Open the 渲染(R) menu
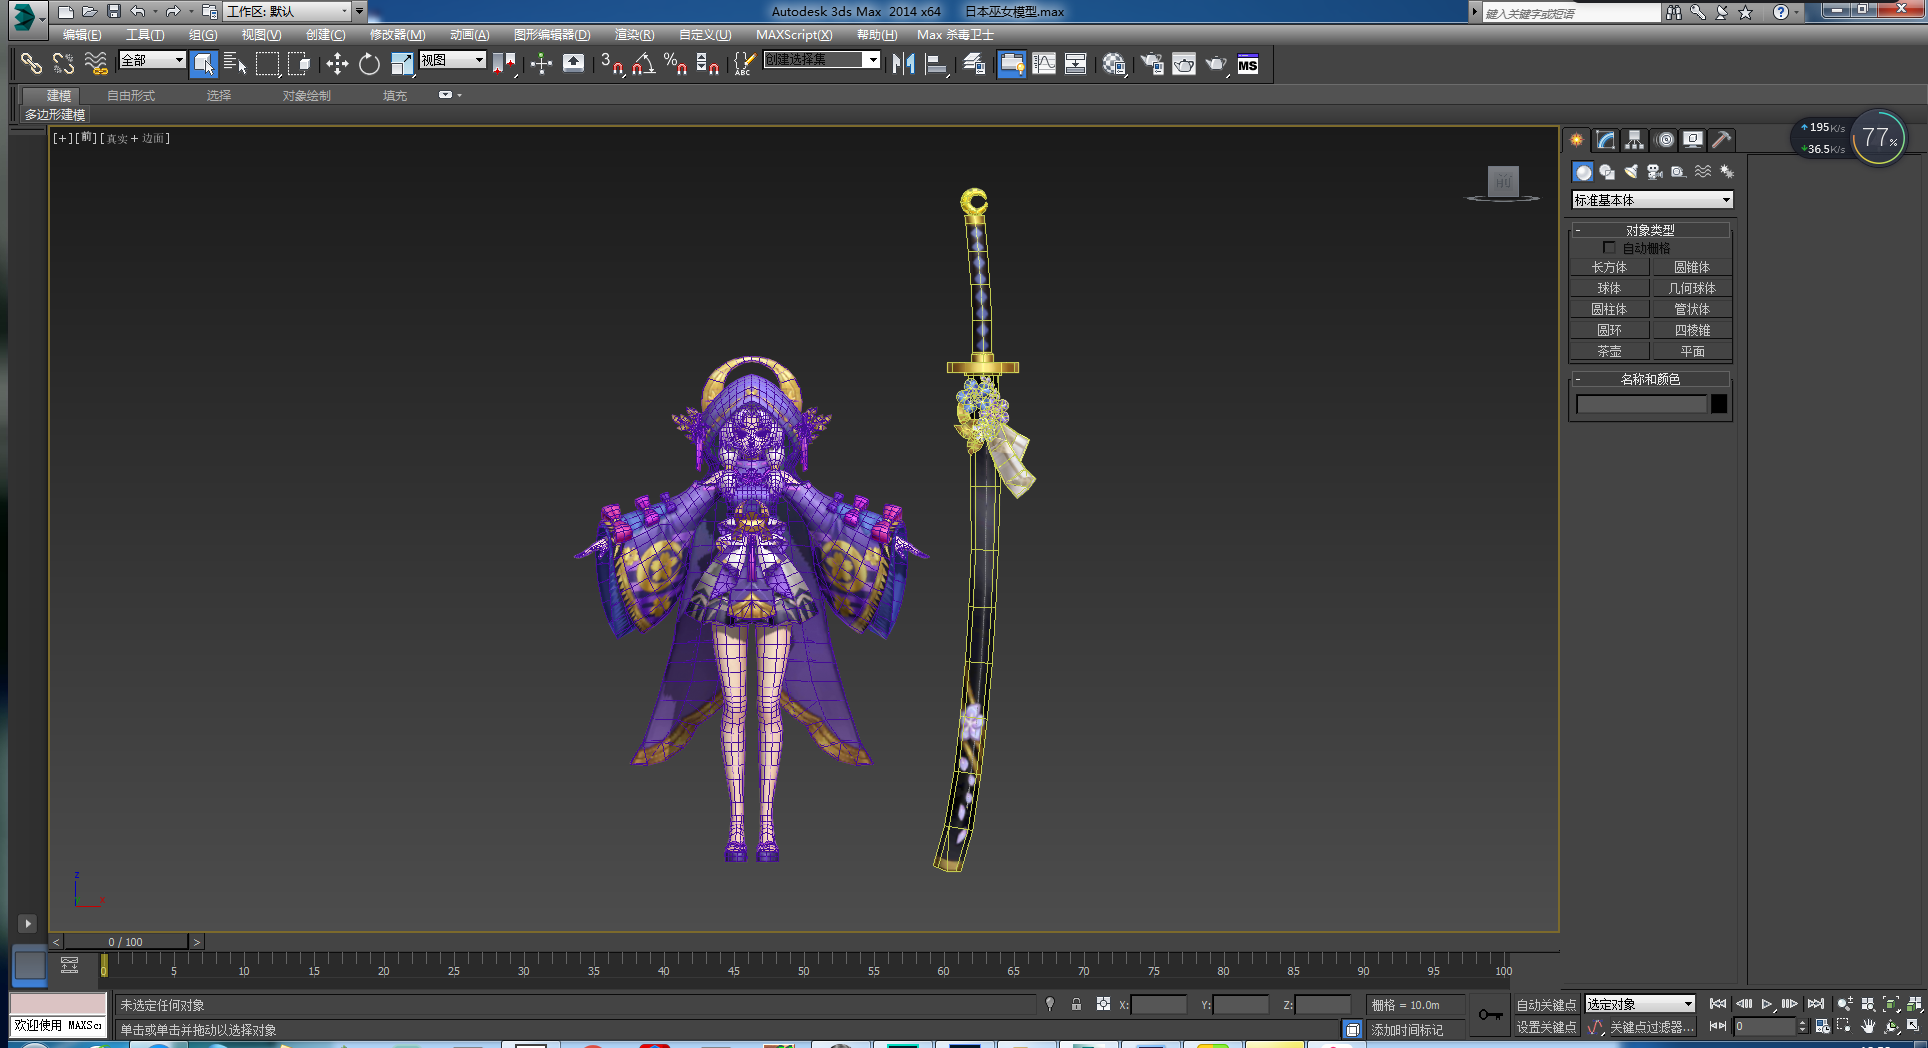Image resolution: width=1928 pixels, height=1048 pixels. pyautogui.click(x=634, y=35)
